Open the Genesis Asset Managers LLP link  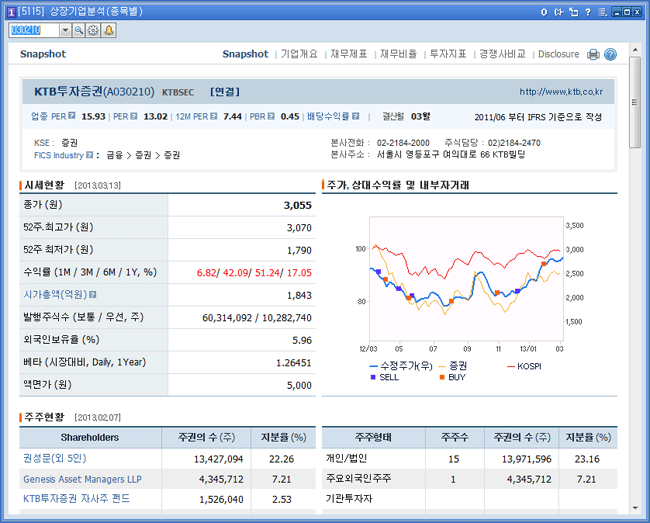pyautogui.click(x=82, y=479)
